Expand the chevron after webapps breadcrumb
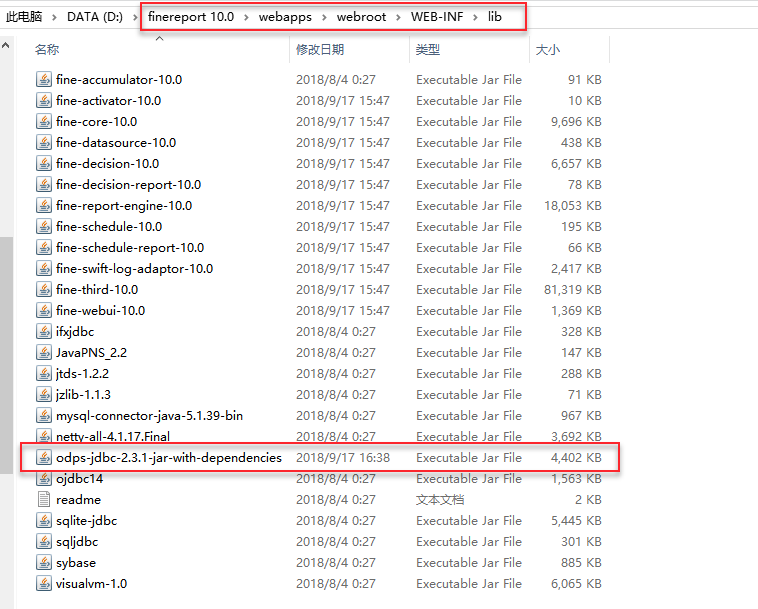 pyautogui.click(x=324, y=17)
